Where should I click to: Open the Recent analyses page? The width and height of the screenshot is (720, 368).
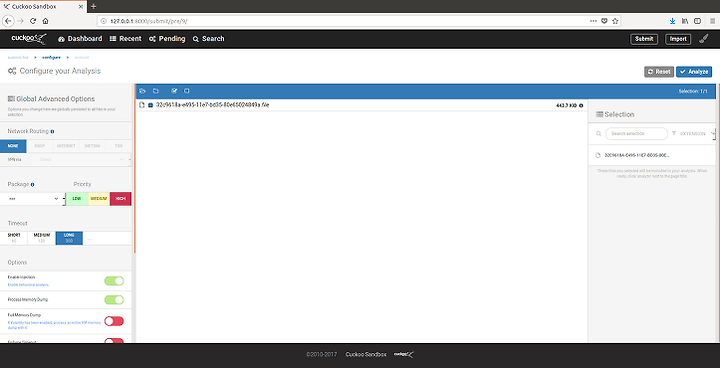[x=125, y=39]
